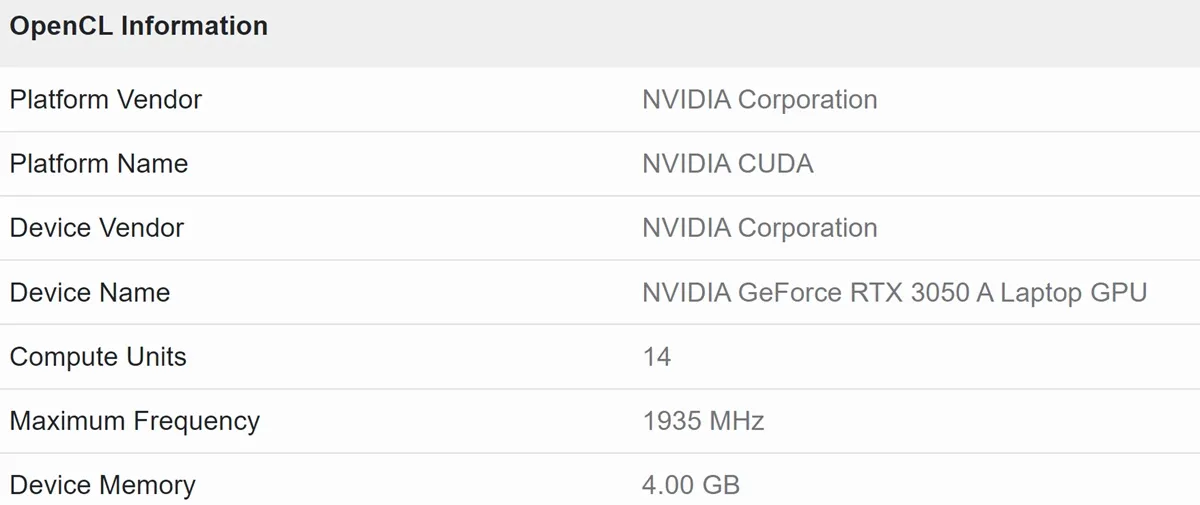Click NVIDIA Corporation value for Device Vendor
The image size is (1200, 505).
[x=760, y=228]
